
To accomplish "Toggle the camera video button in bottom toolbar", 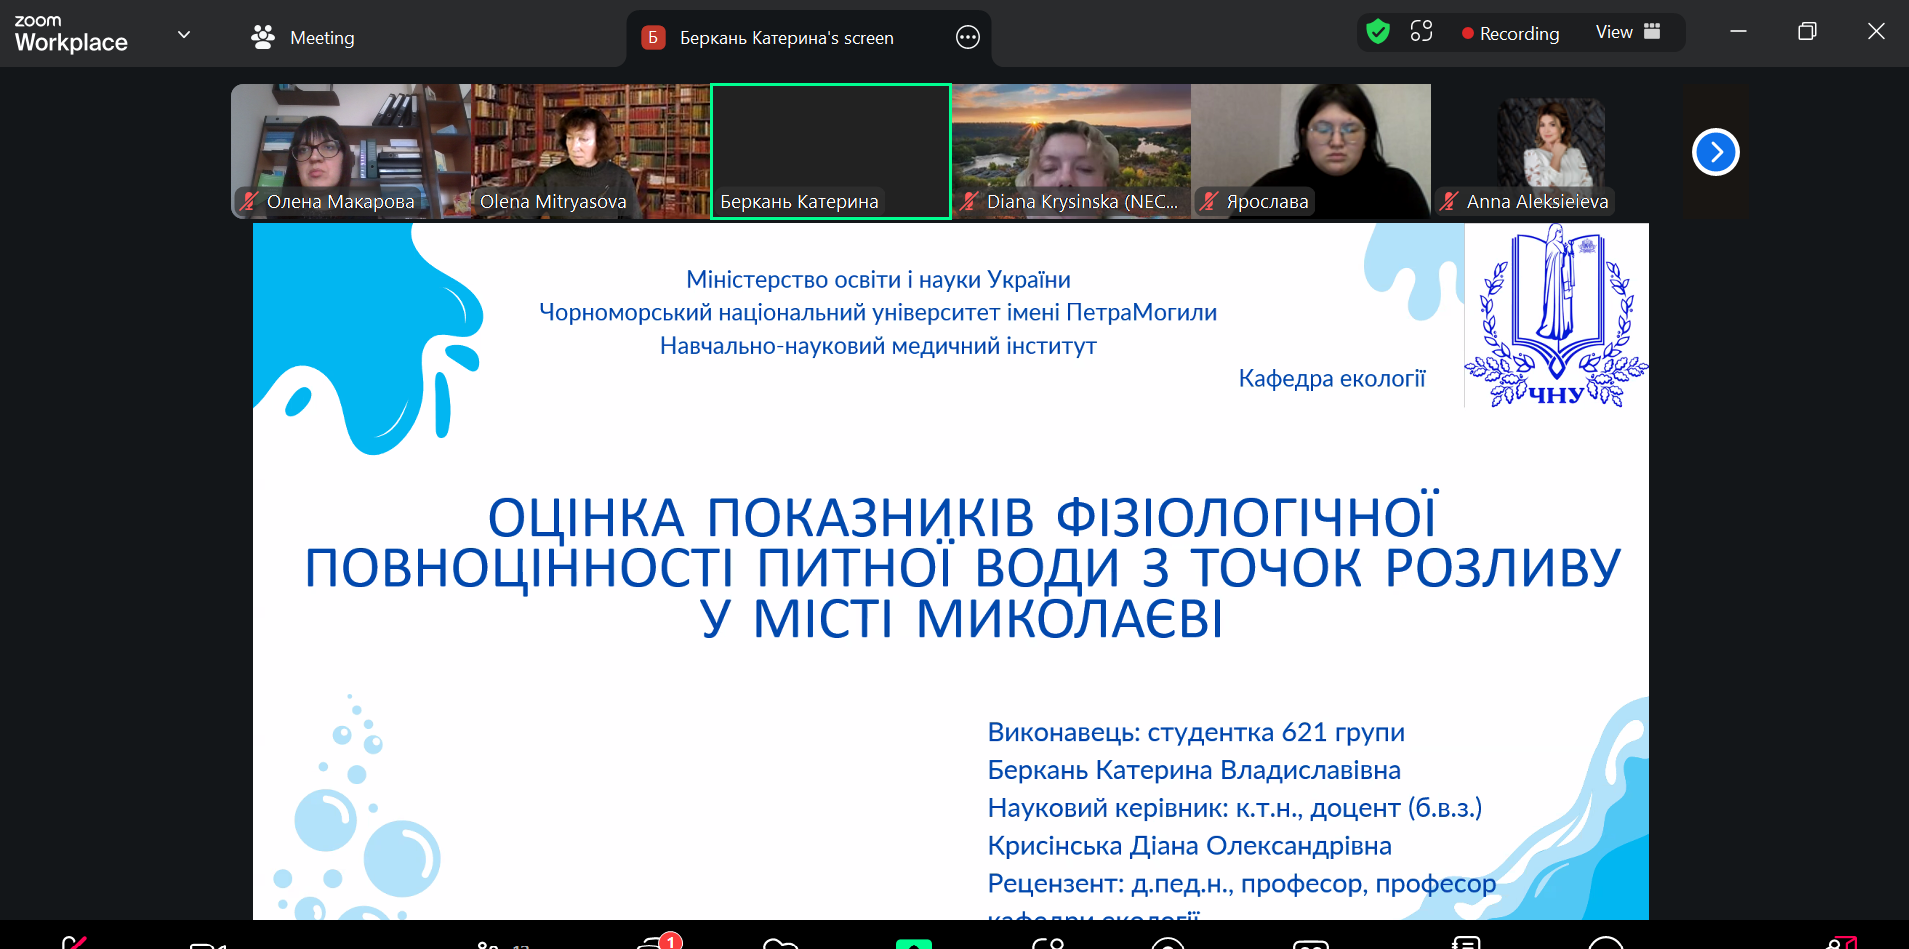I will tap(207, 943).
